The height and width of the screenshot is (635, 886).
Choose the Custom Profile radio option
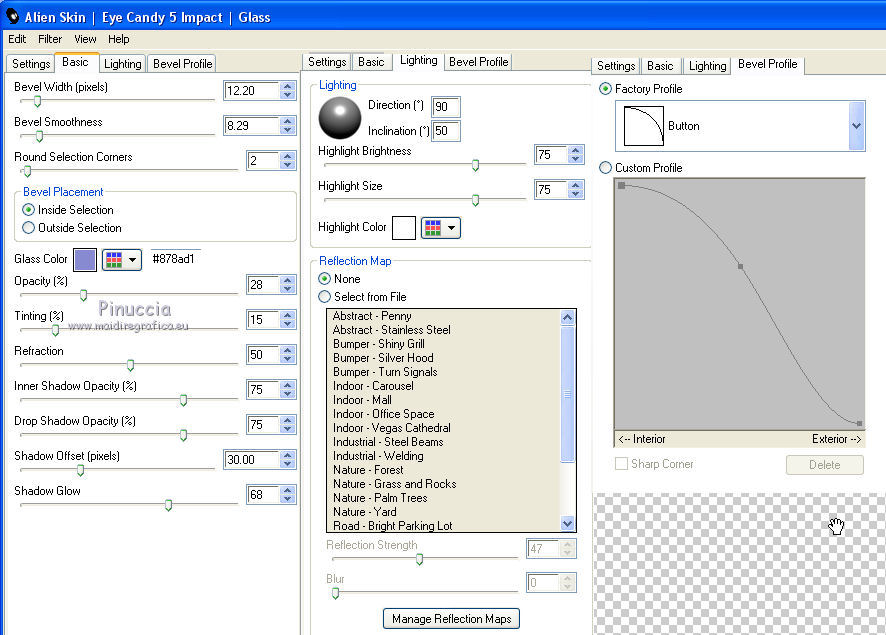click(x=605, y=168)
